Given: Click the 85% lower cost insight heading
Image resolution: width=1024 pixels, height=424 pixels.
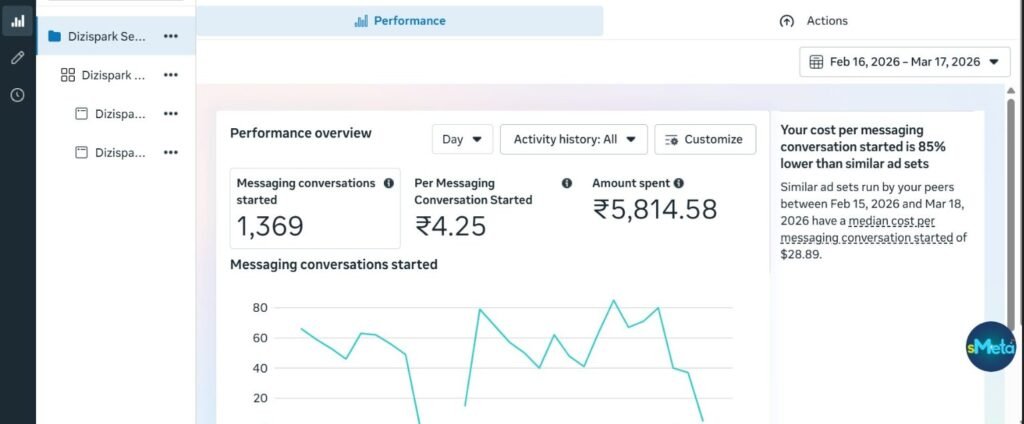Looking at the screenshot, I should 861,146.
